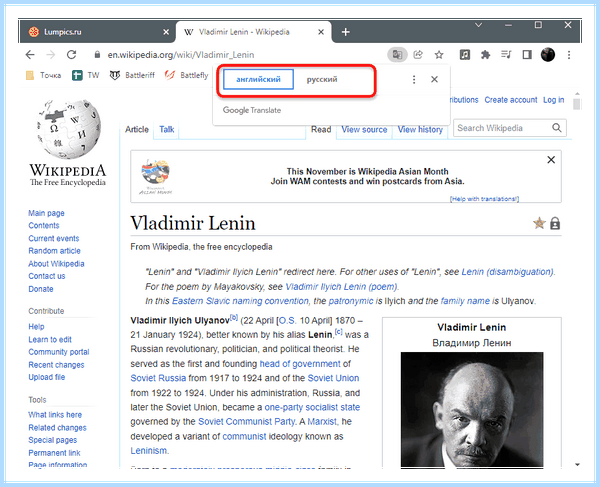Viewport: 600px width, 487px height.
Task: Open Contents sidebar link
Action: 44,225
